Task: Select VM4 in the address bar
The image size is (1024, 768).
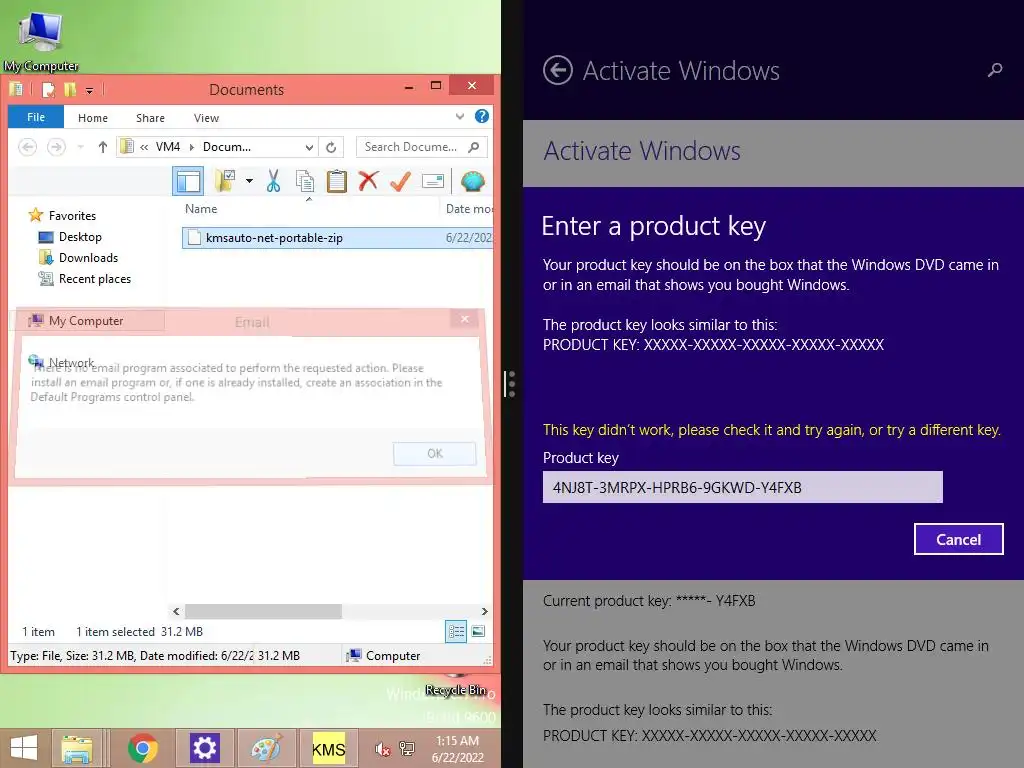Action: pyautogui.click(x=168, y=147)
